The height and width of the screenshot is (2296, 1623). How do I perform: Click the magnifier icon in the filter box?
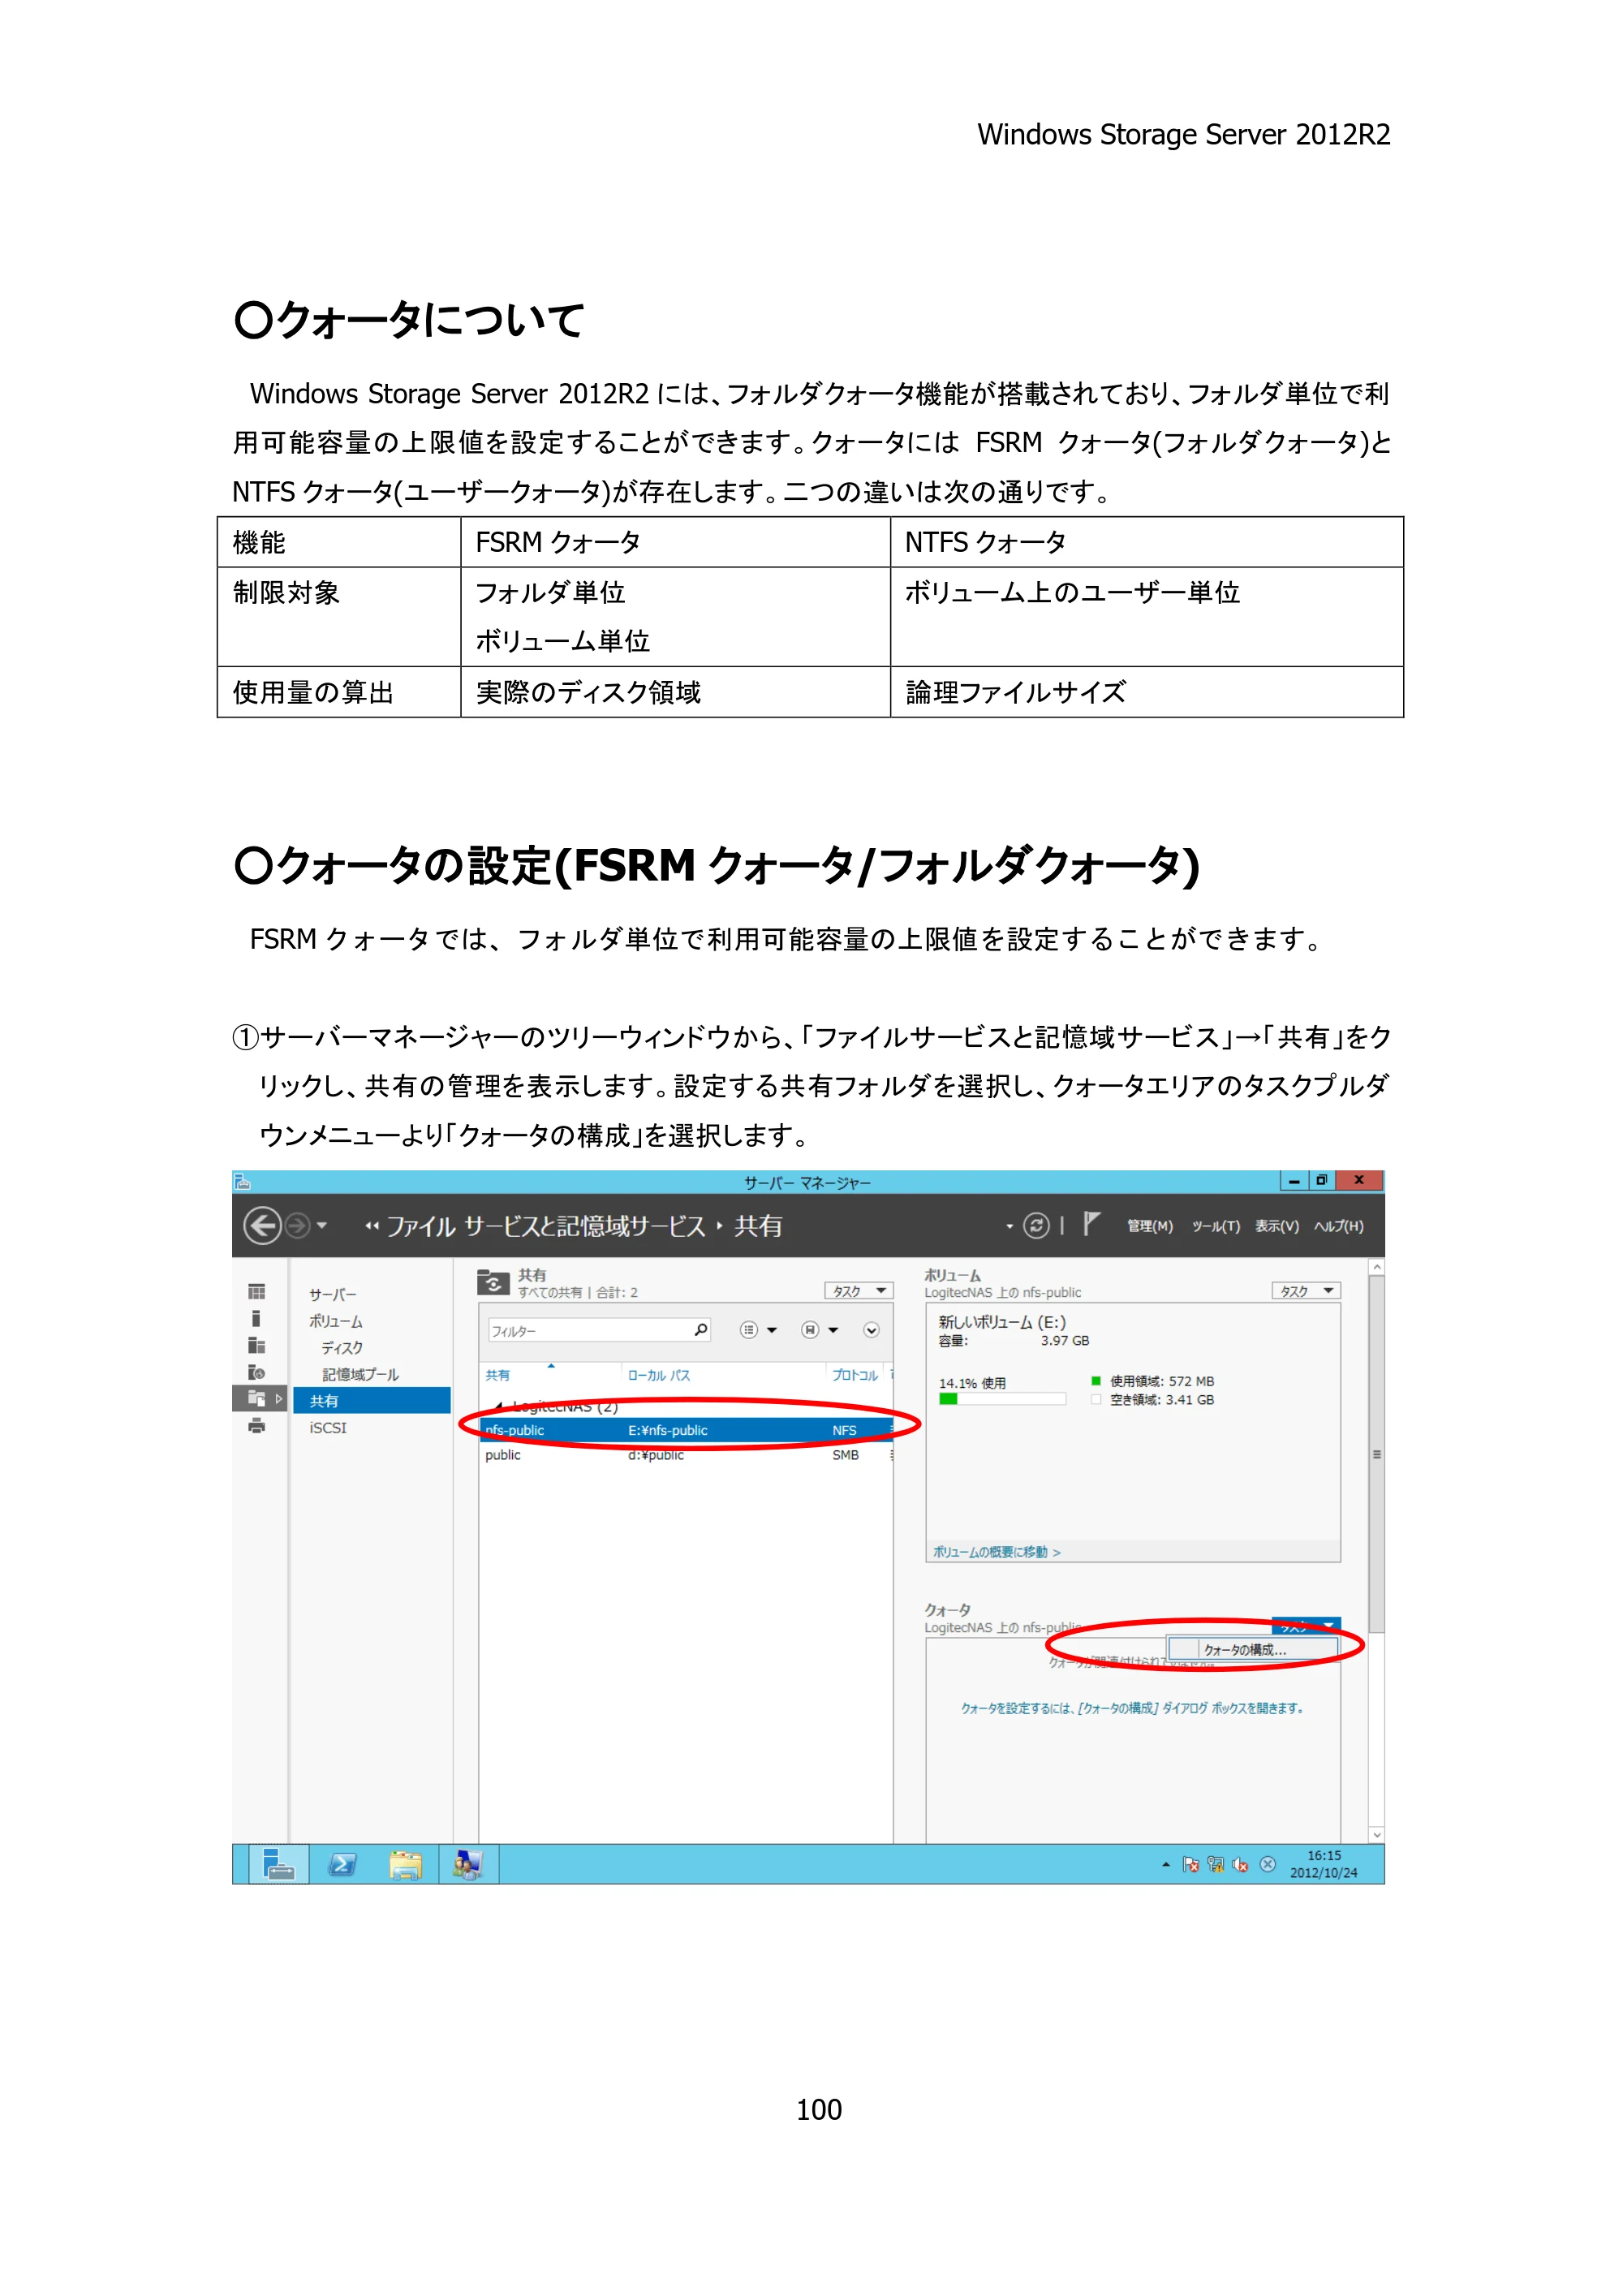pyautogui.click(x=701, y=1330)
